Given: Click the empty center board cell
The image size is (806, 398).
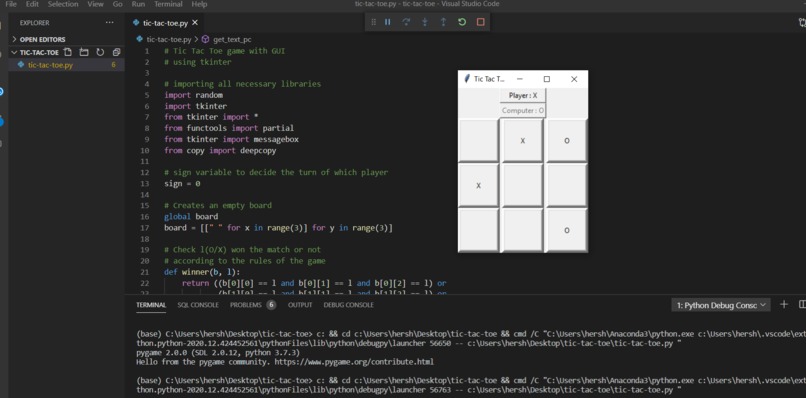Looking at the screenshot, I should tap(523, 185).
